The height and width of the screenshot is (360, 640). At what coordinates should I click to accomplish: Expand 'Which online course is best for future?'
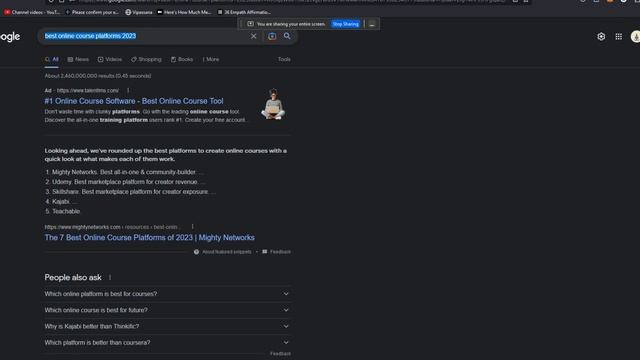point(167,310)
